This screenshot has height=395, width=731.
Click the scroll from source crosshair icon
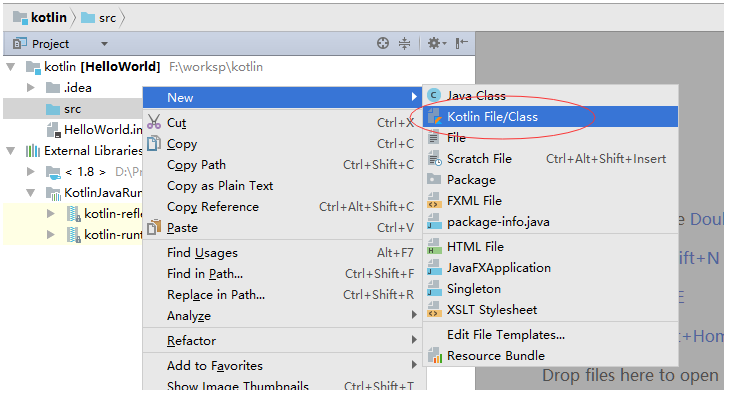coord(383,43)
